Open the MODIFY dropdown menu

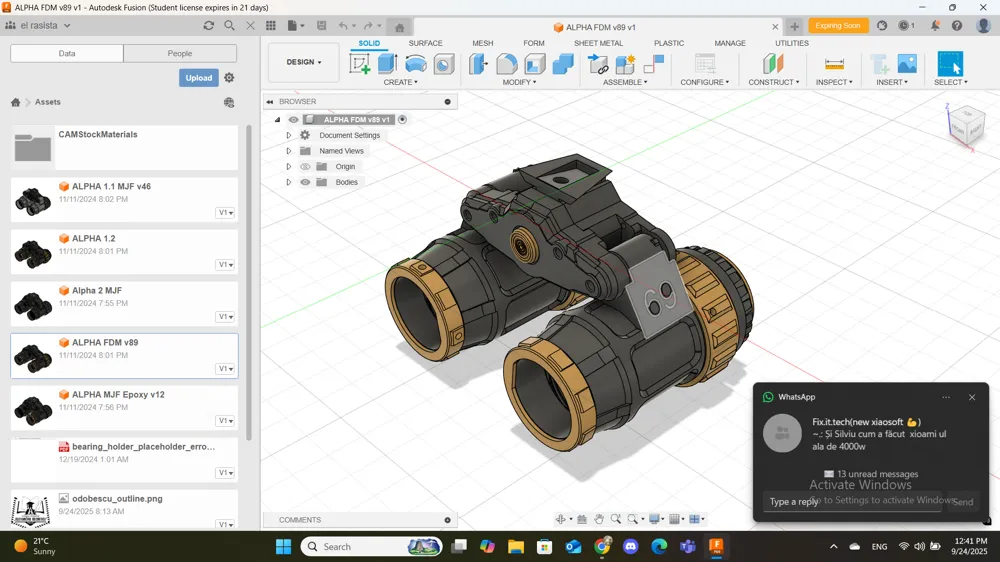pyautogui.click(x=519, y=82)
